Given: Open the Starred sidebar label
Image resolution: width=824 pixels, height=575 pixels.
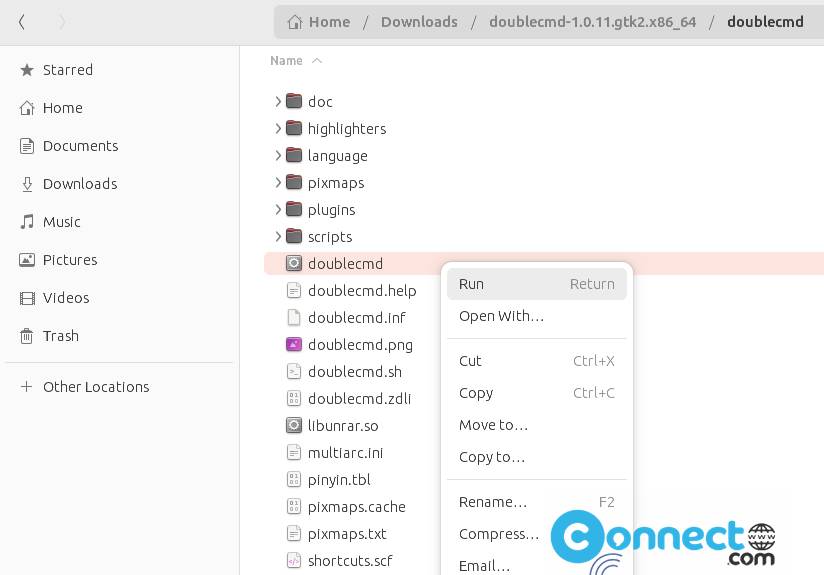Looking at the screenshot, I should tap(68, 70).
